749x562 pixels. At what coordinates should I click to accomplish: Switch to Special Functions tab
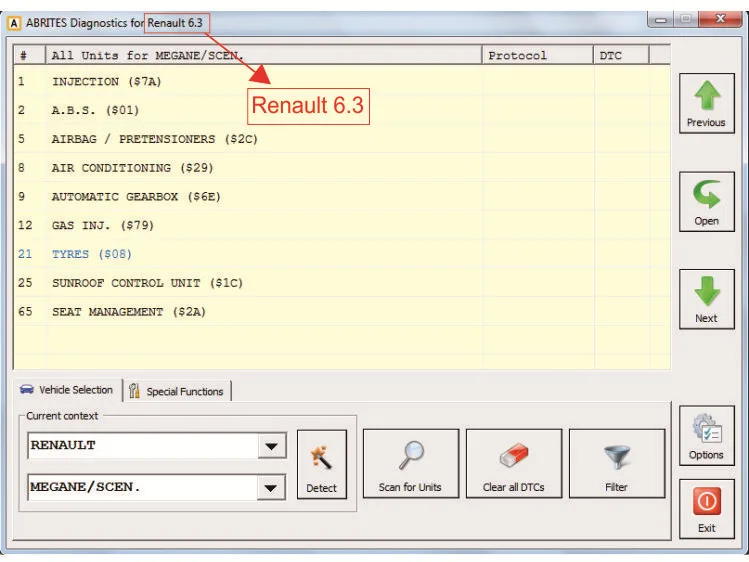(x=177, y=391)
